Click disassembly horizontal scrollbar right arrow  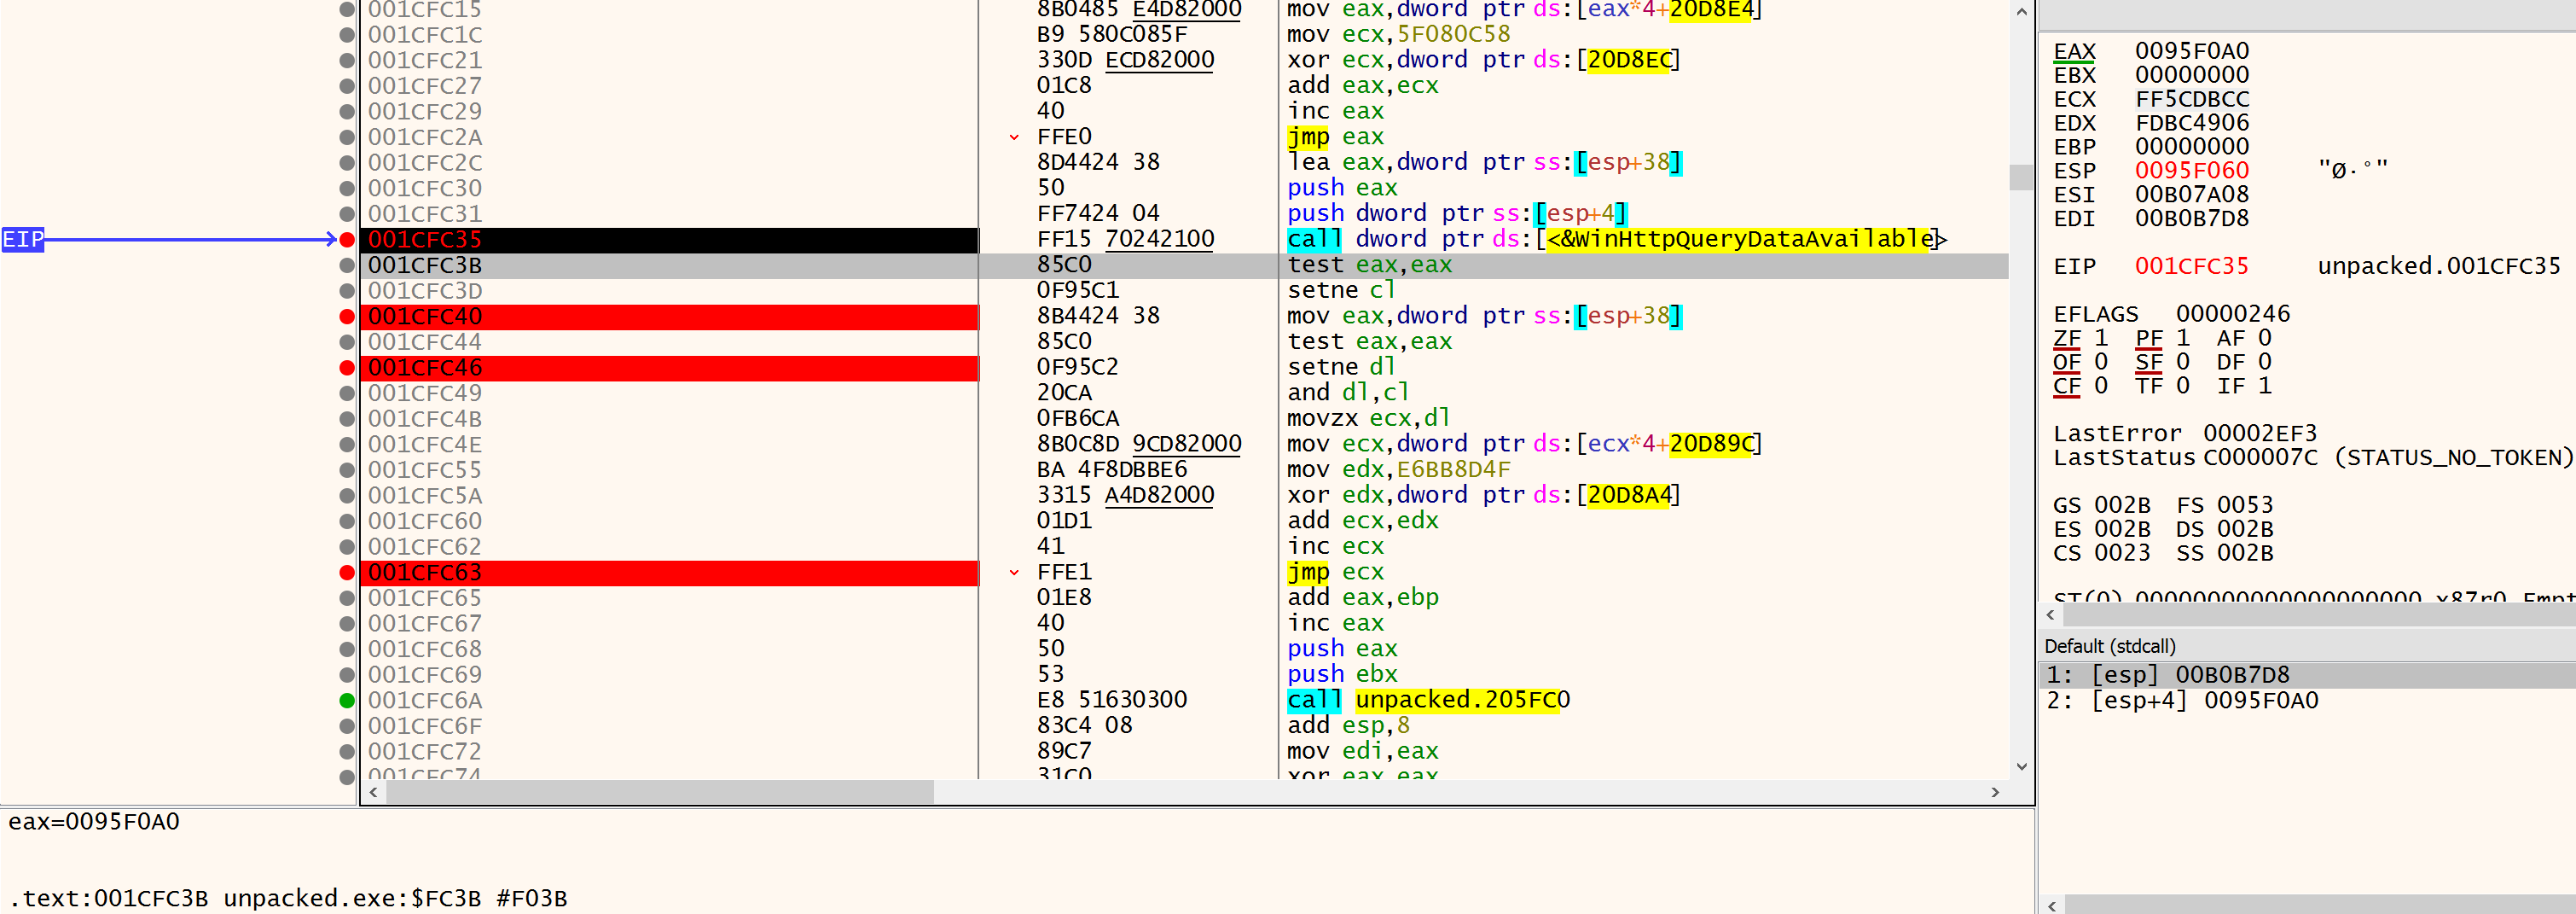click(1996, 792)
